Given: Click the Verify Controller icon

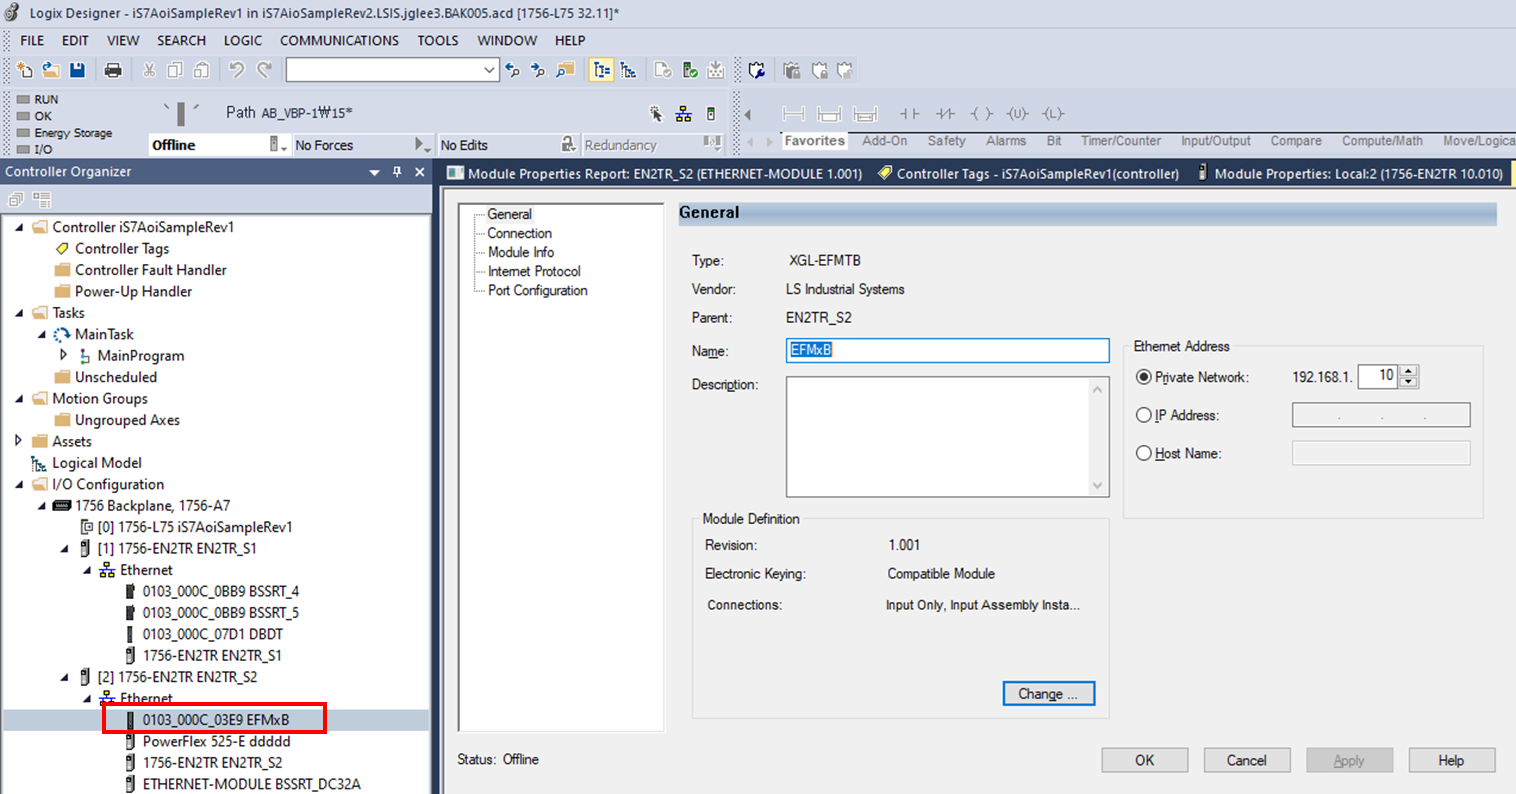Looking at the screenshot, I should click(x=690, y=70).
